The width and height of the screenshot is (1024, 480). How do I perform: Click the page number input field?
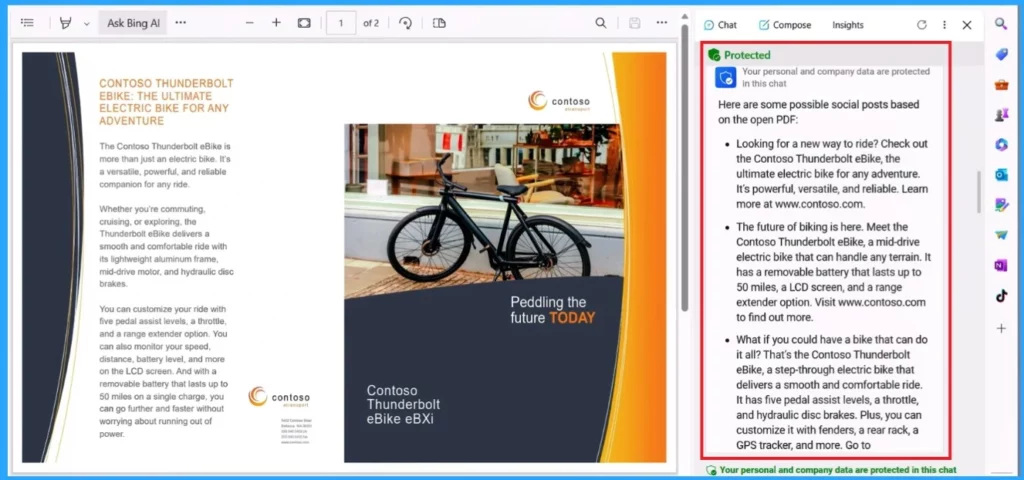click(x=341, y=23)
